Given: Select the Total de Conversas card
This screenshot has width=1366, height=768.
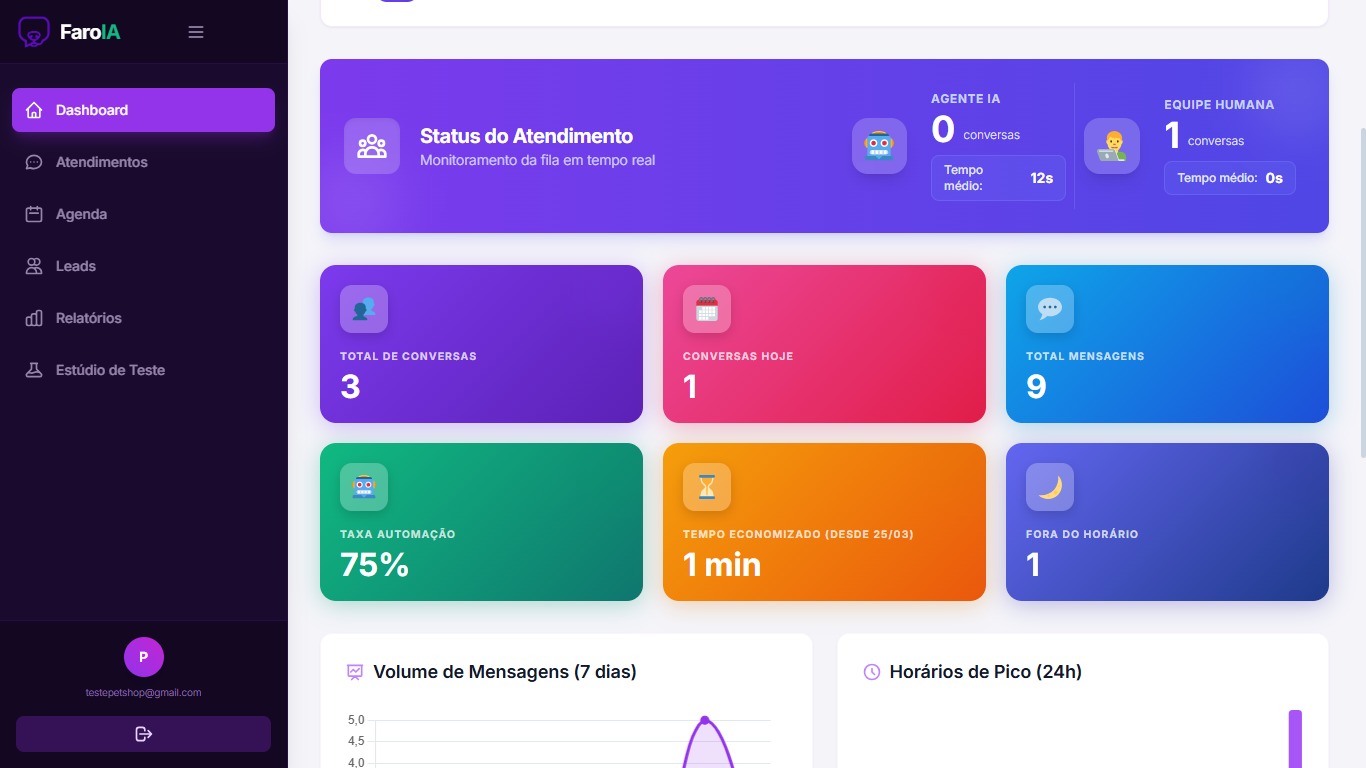Looking at the screenshot, I should click(x=481, y=344).
